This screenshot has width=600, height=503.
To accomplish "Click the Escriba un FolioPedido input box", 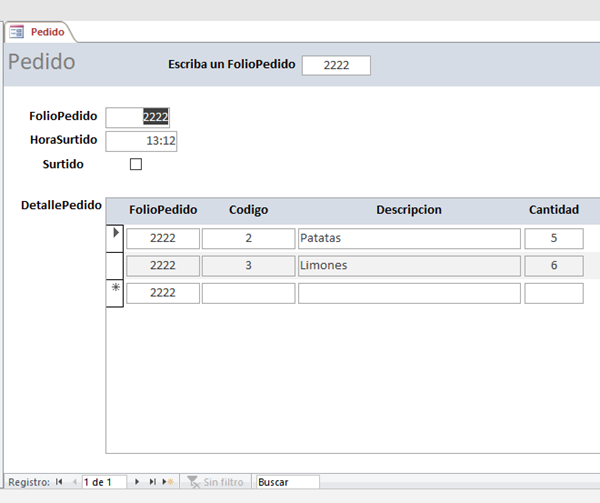I will click(x=335, y=65).
